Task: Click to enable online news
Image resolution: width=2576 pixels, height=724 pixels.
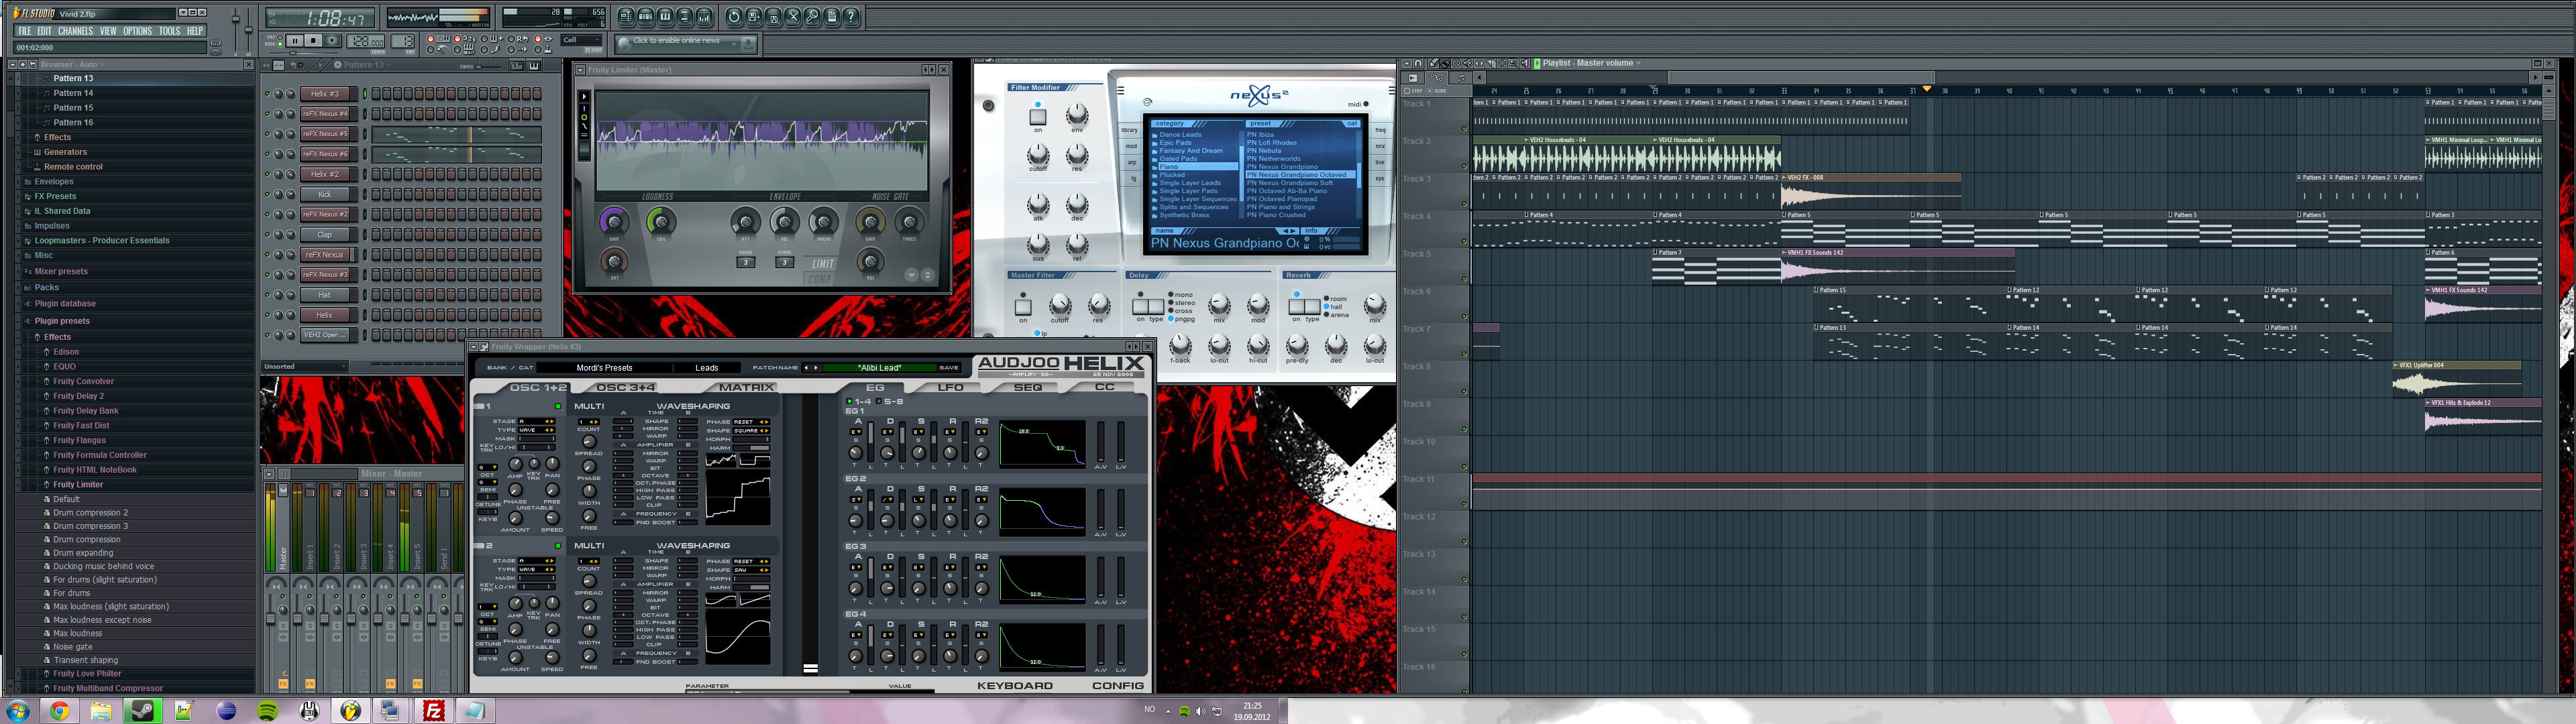Action: pyautogui.click(x=678, y=41)
